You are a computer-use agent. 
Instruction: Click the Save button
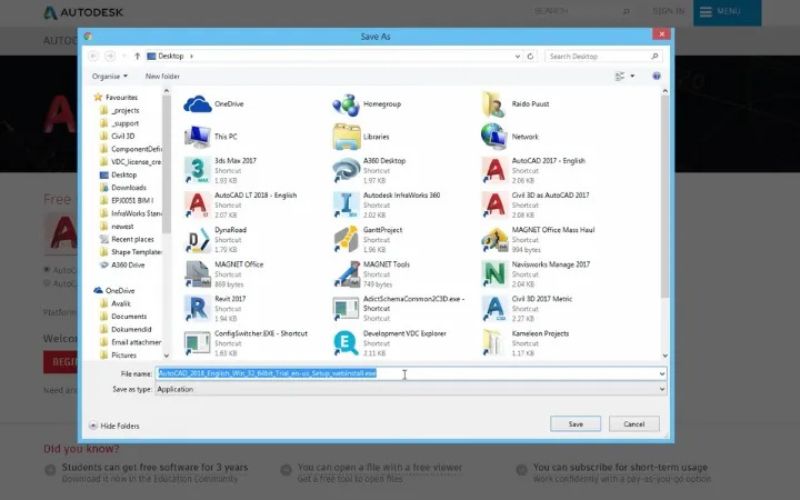tap(575, 424)
